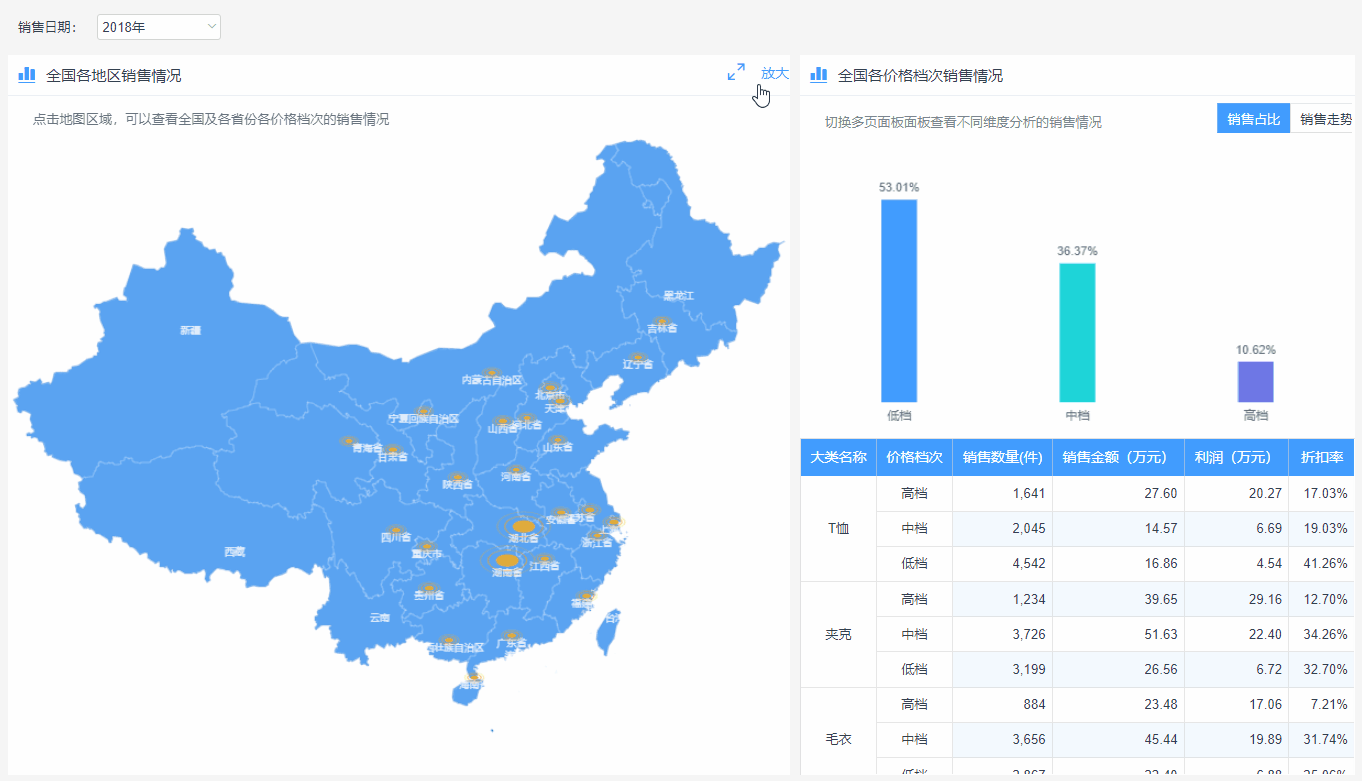Click the 高档 purple bar in chart
This screenshot has width=1362, height=781.
(1255, 382)
